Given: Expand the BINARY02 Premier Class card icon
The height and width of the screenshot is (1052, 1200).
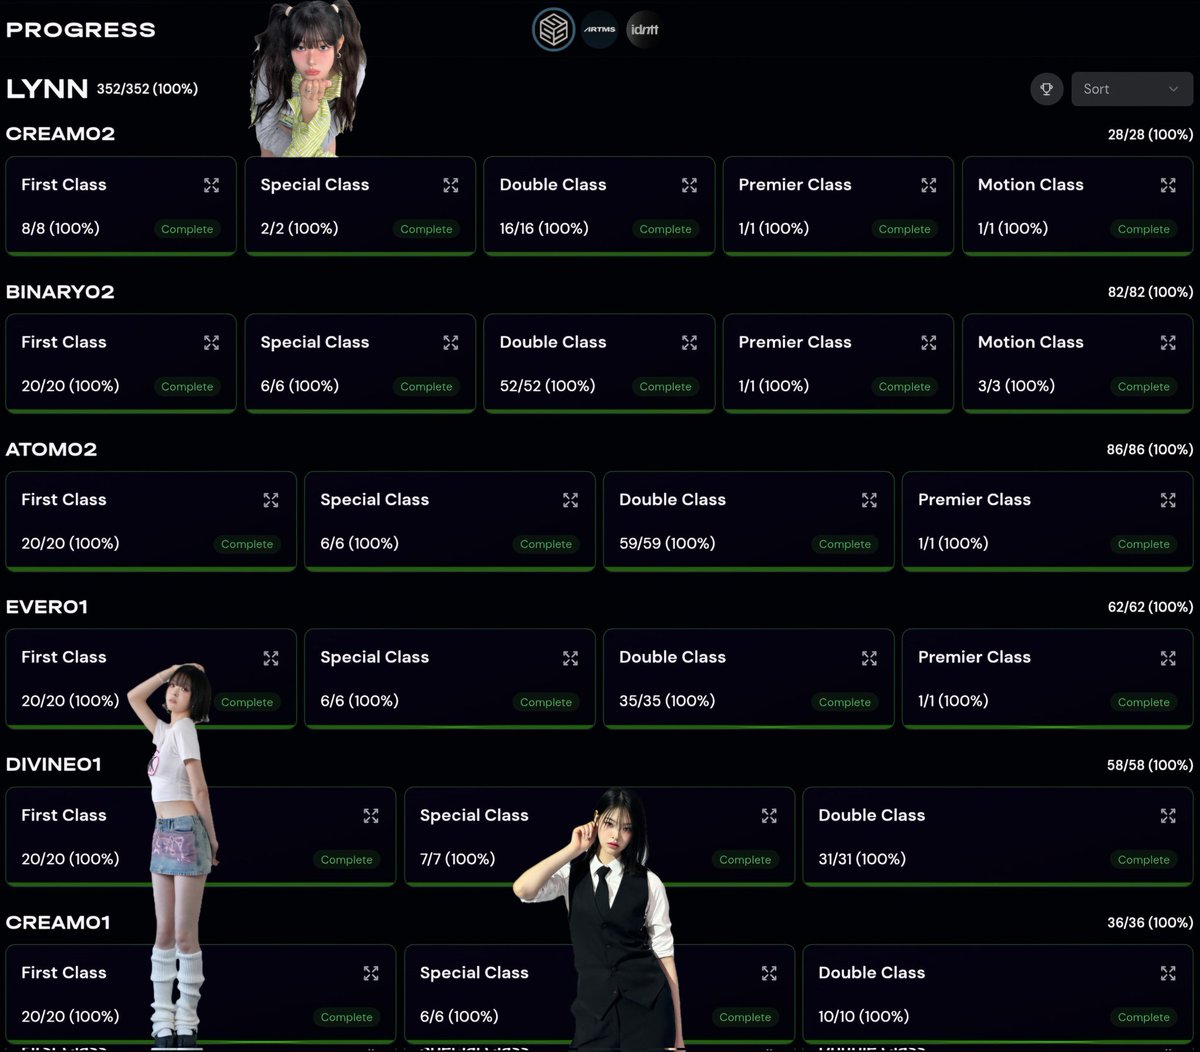Looking at the screenshot, I should [x=929, y=342].
